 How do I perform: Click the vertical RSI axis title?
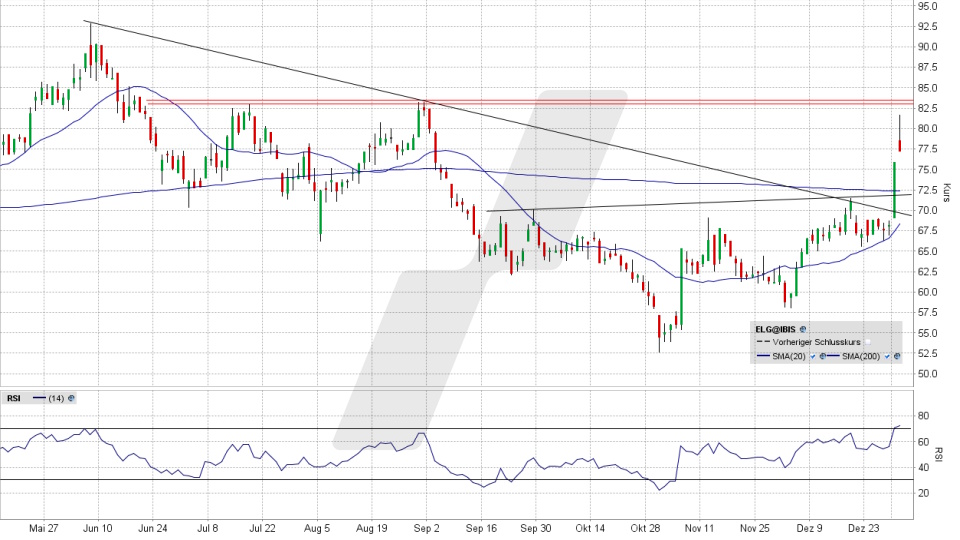[939, 454]
